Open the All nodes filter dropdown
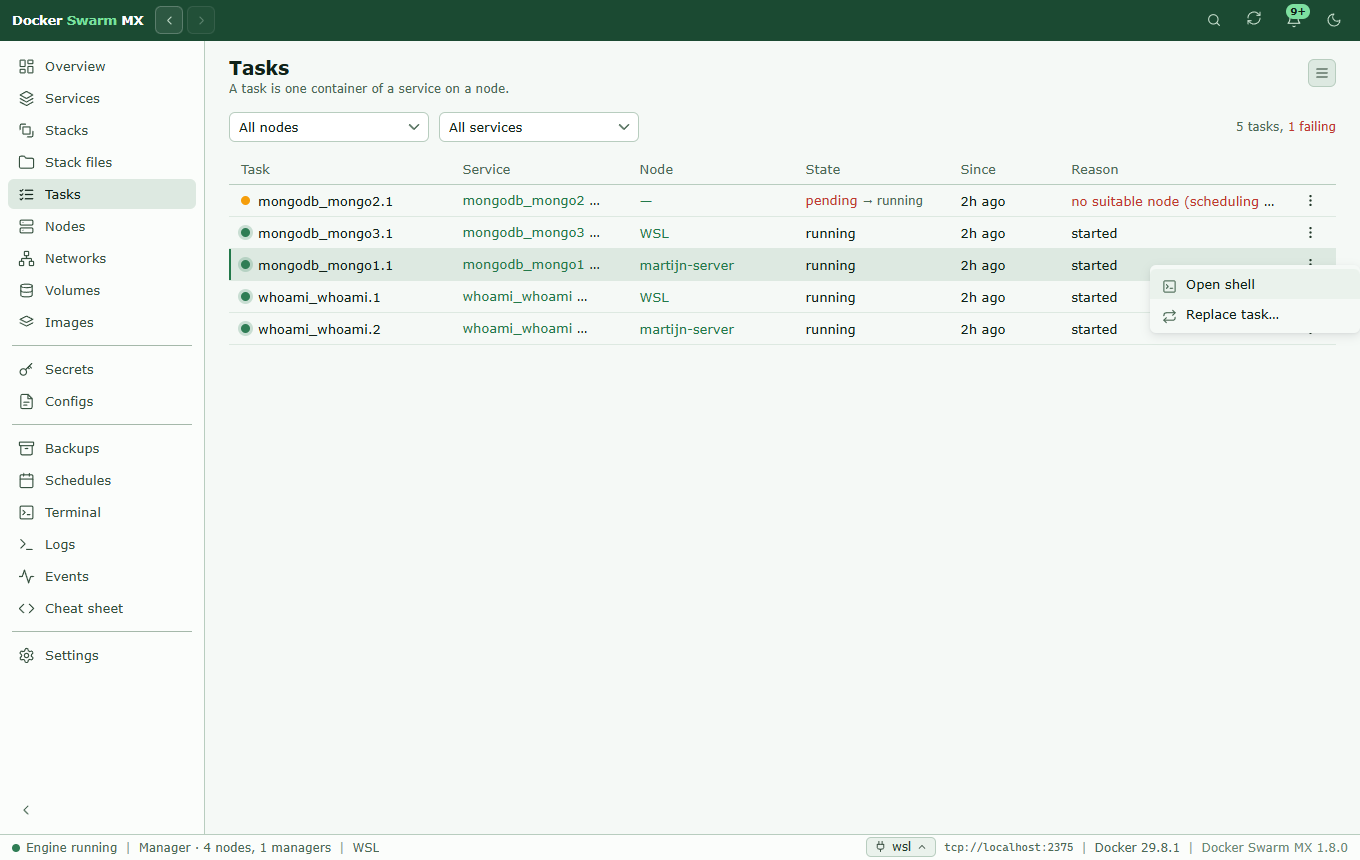 point(329,127)
